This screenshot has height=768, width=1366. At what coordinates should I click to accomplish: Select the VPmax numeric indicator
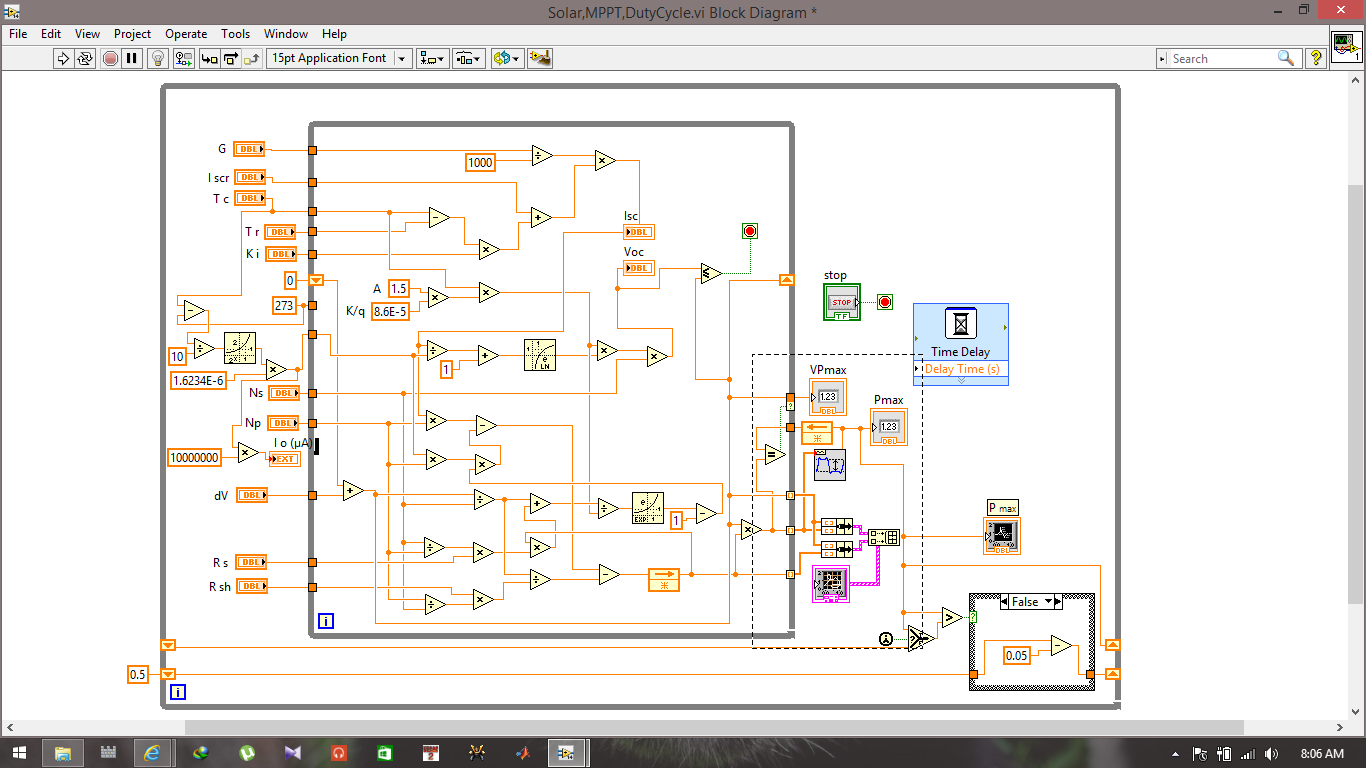828,397
